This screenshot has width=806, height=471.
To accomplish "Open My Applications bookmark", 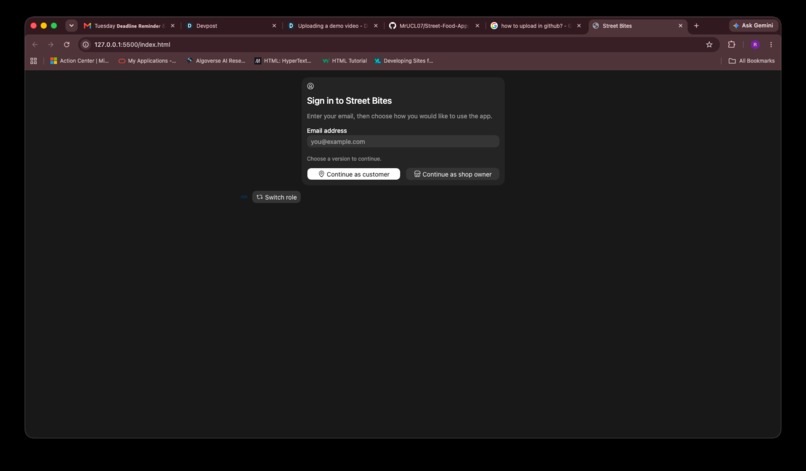I will pos(147,61).
